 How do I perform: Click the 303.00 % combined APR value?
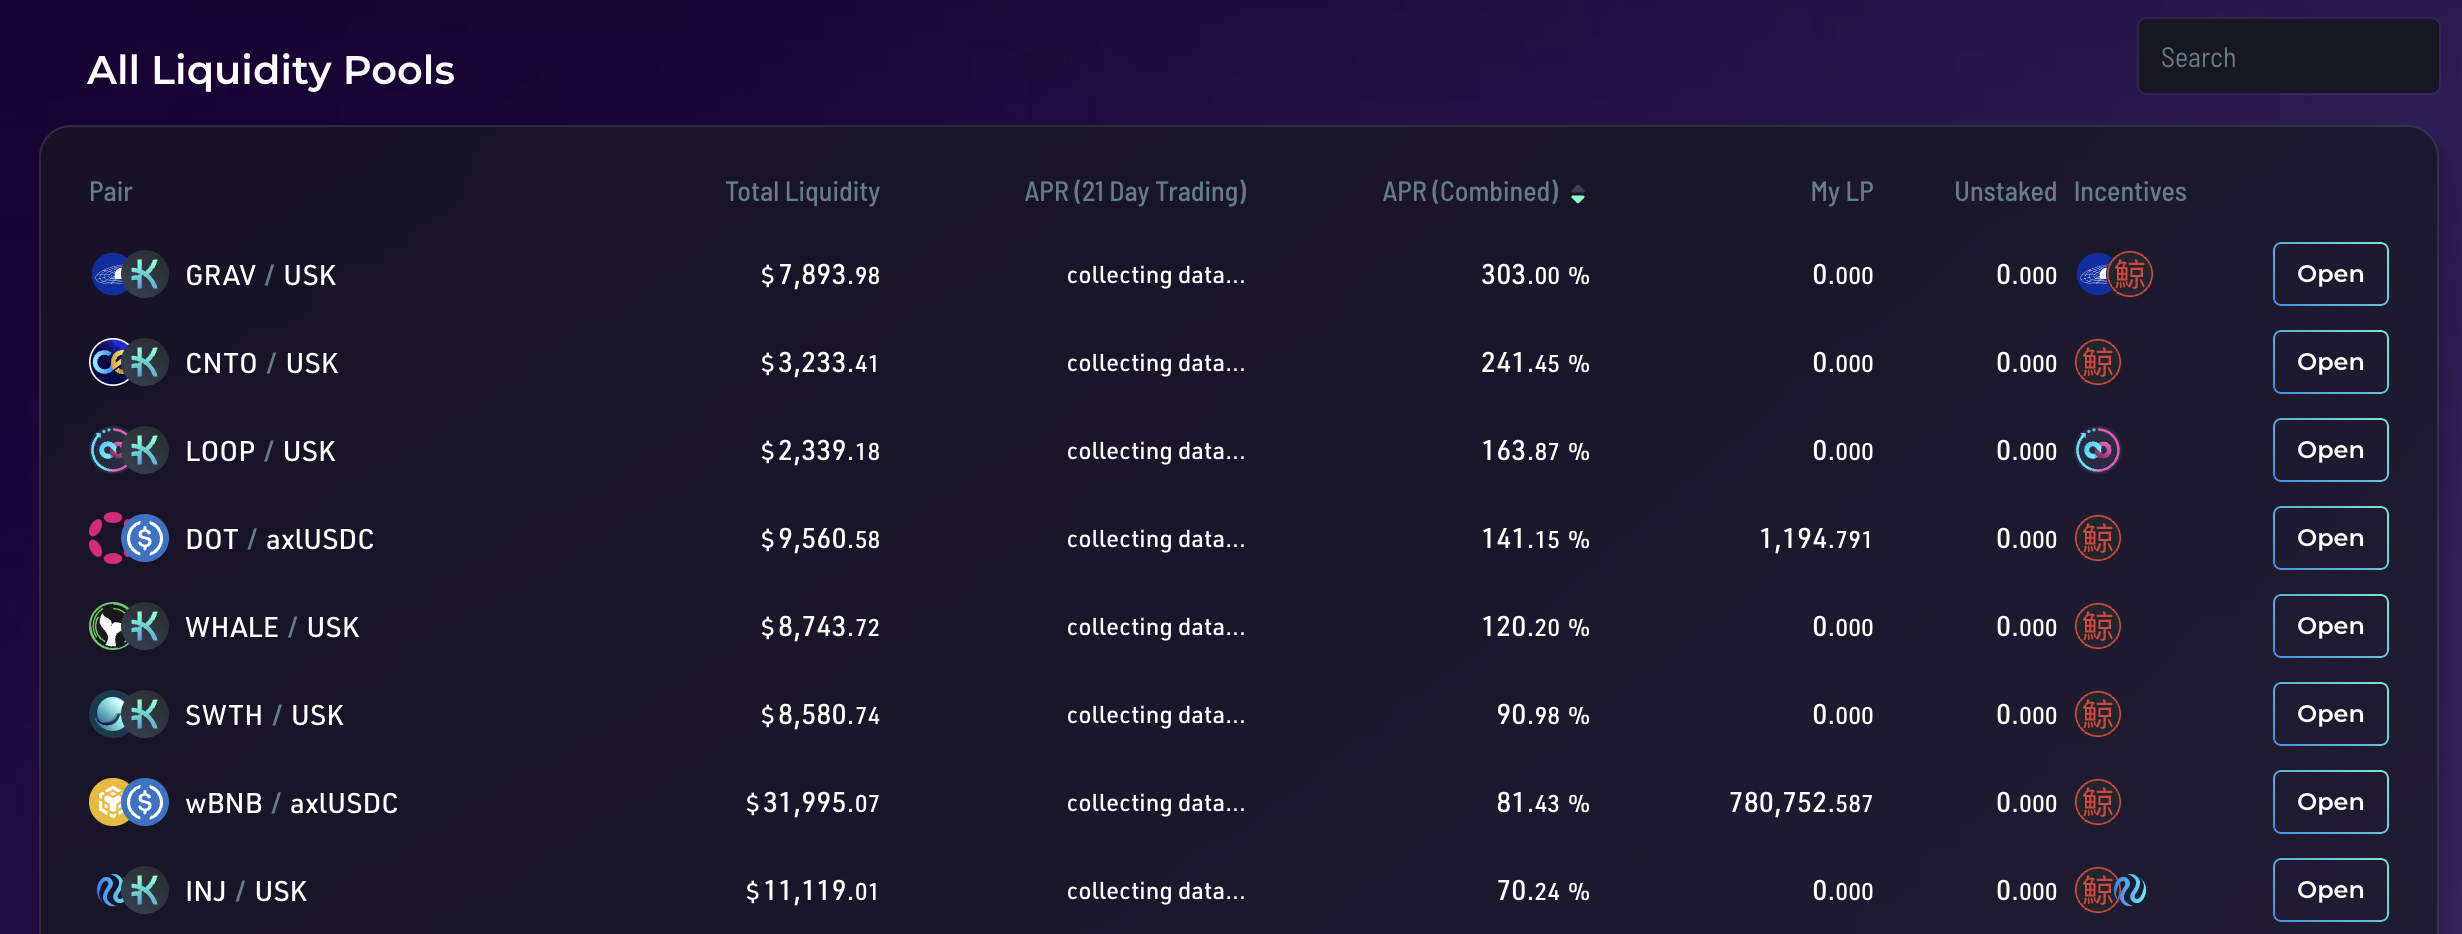click(x=1535, y=275)
